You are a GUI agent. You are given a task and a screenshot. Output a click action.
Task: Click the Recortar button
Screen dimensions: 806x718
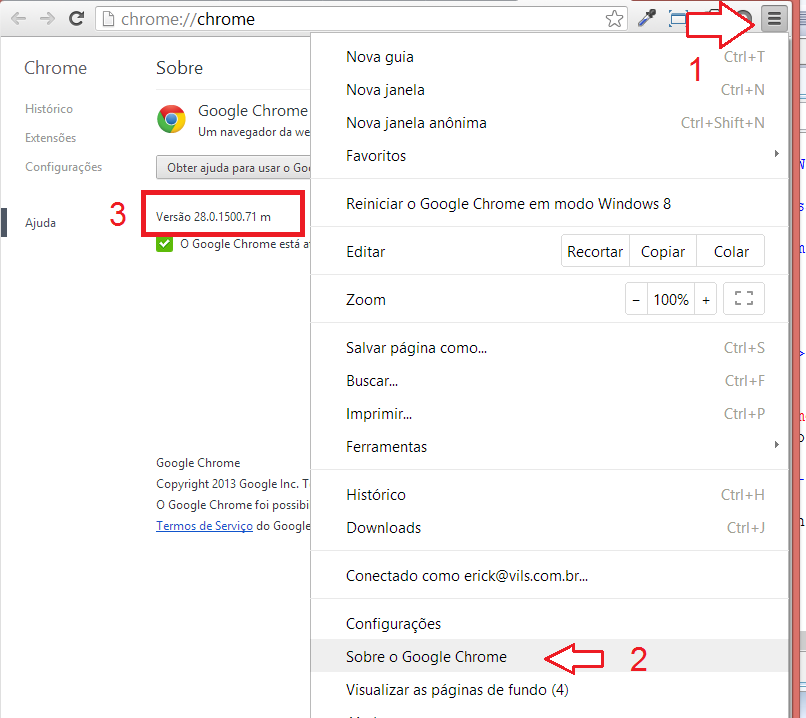(x=595, y=251)
